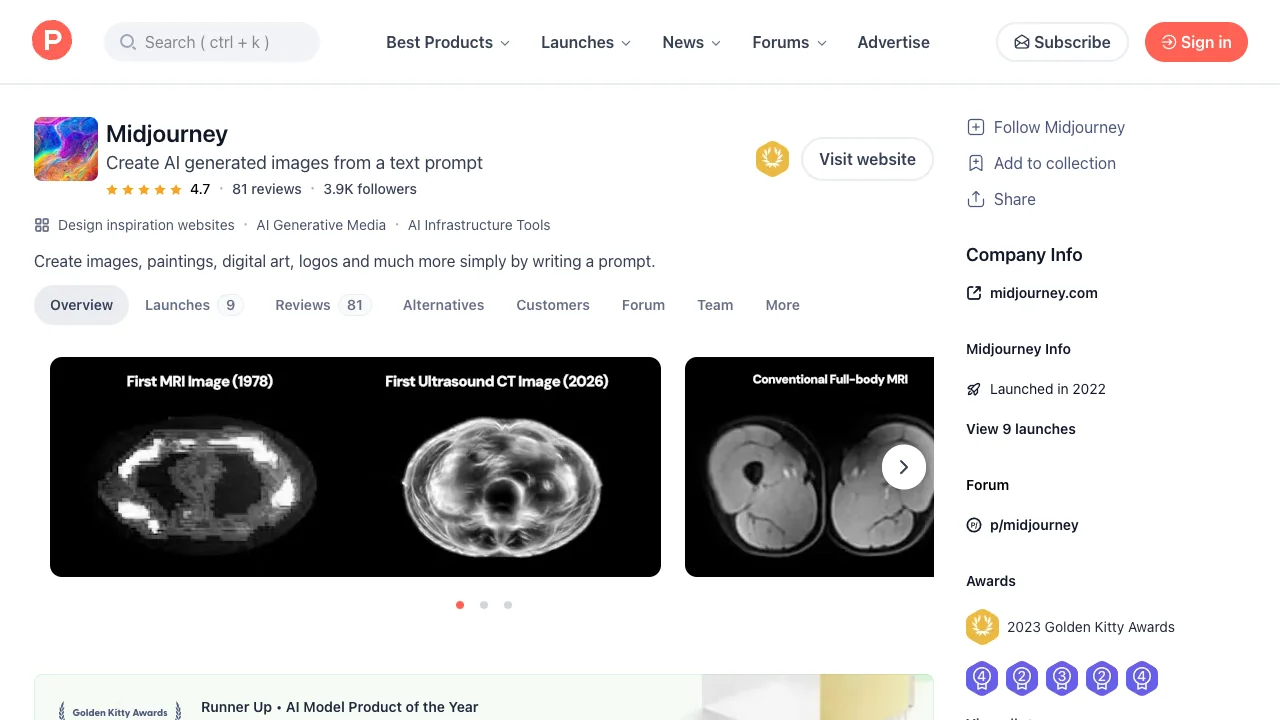Click the Visit website button
Viewport: 1280px width, 720px height.
(x=867, y=159)
